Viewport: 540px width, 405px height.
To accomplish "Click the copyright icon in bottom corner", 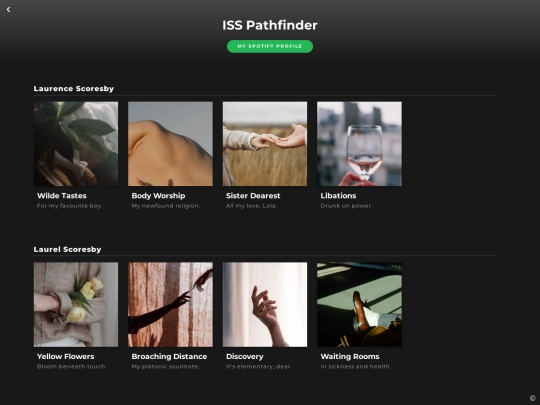I will point(532,398).
